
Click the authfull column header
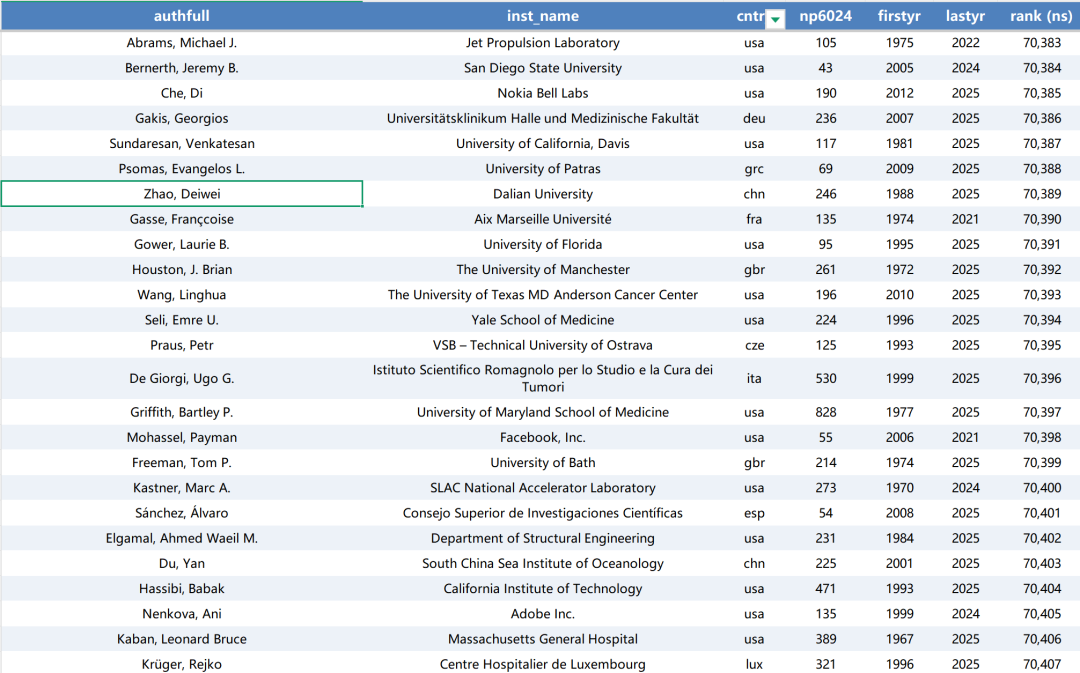click(x=181, y=16)
